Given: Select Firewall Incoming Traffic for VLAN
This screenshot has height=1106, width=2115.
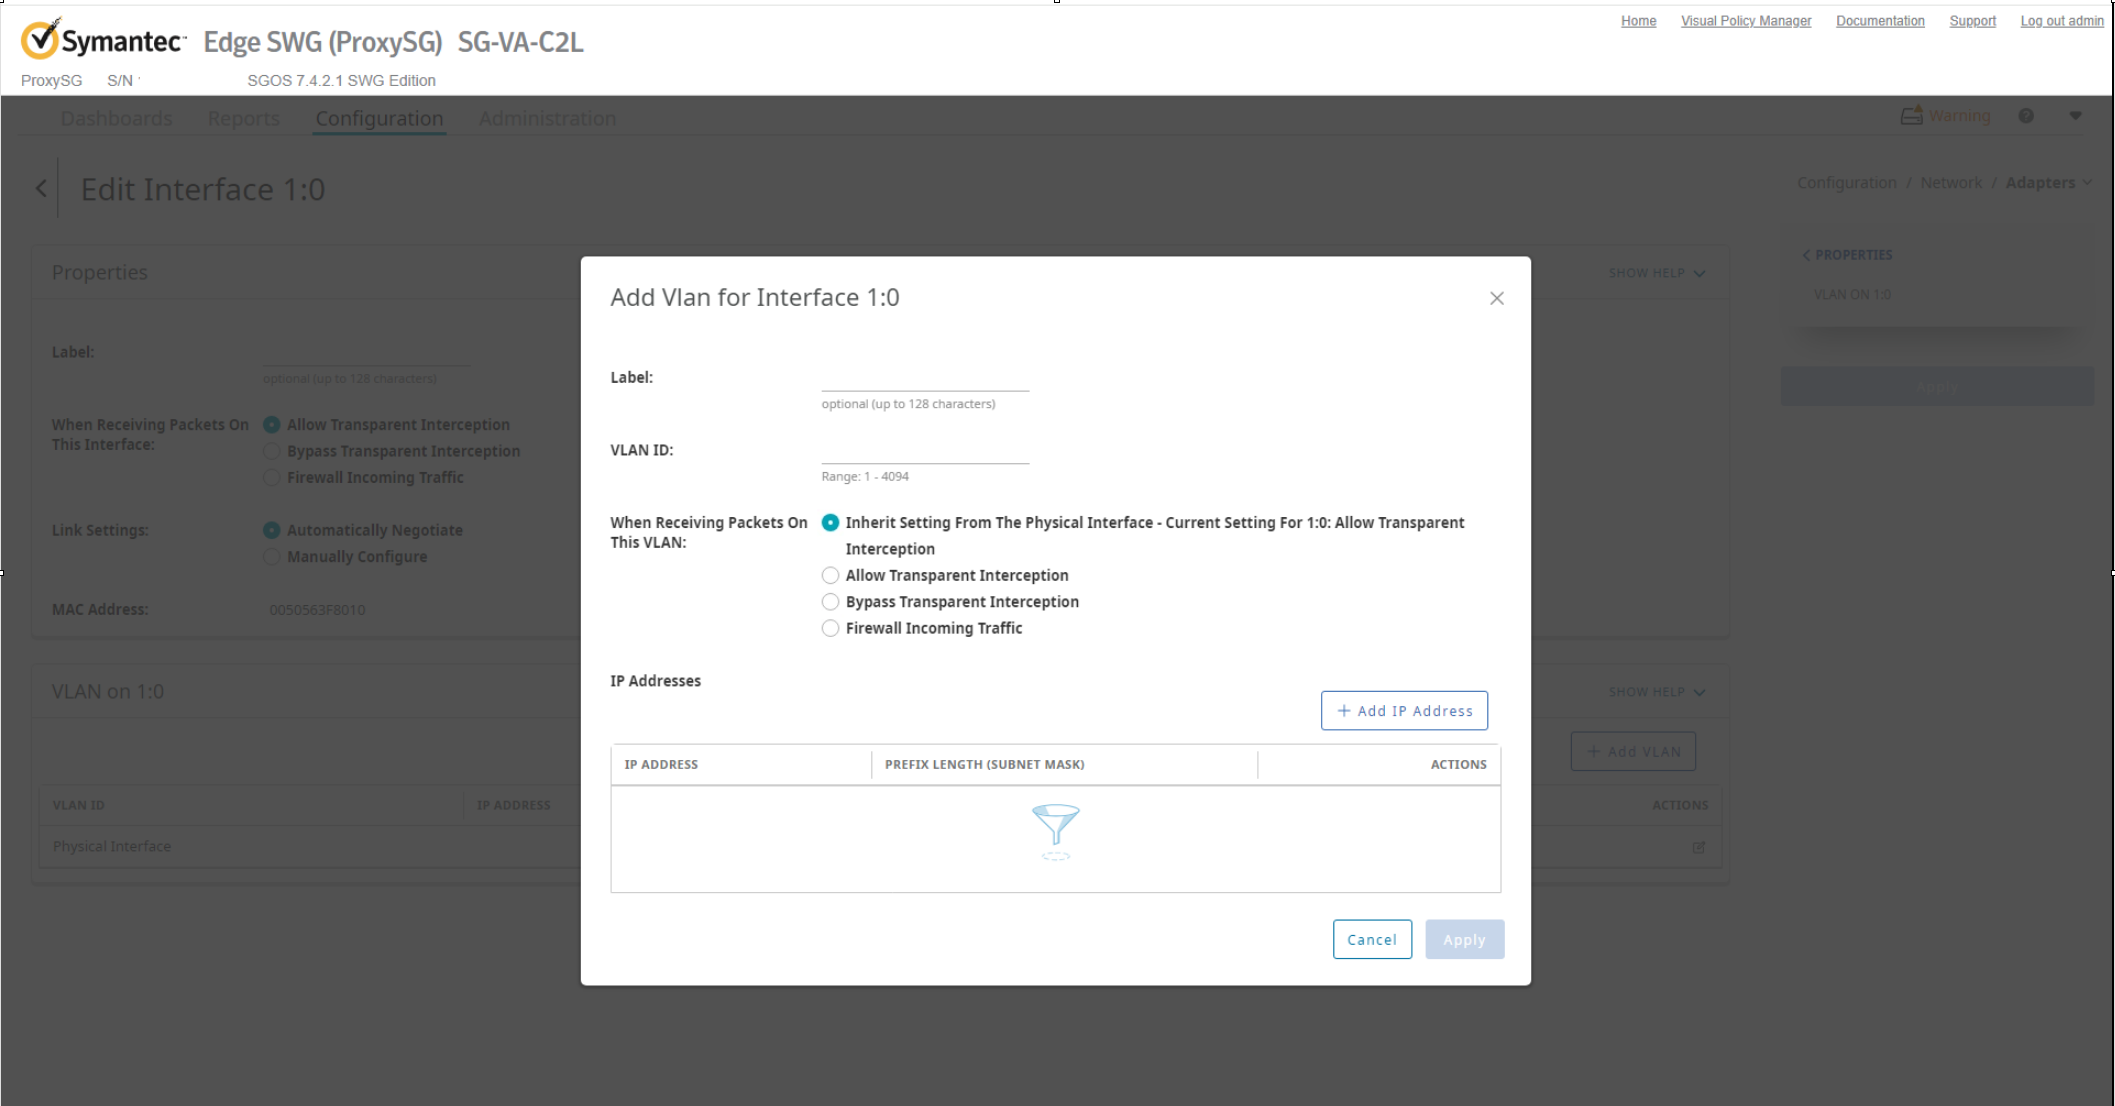Looking at the screenshot, I should click(830, 629).
